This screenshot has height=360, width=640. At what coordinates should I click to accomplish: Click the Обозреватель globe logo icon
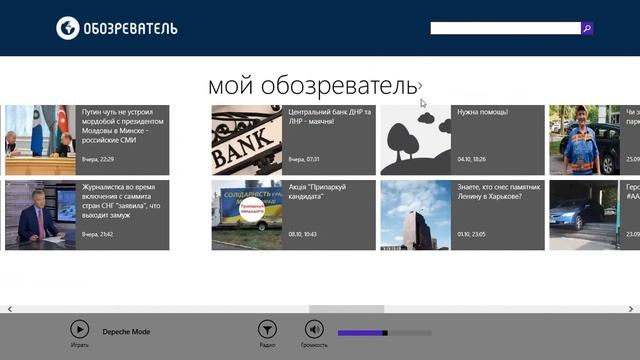(68, 28)
